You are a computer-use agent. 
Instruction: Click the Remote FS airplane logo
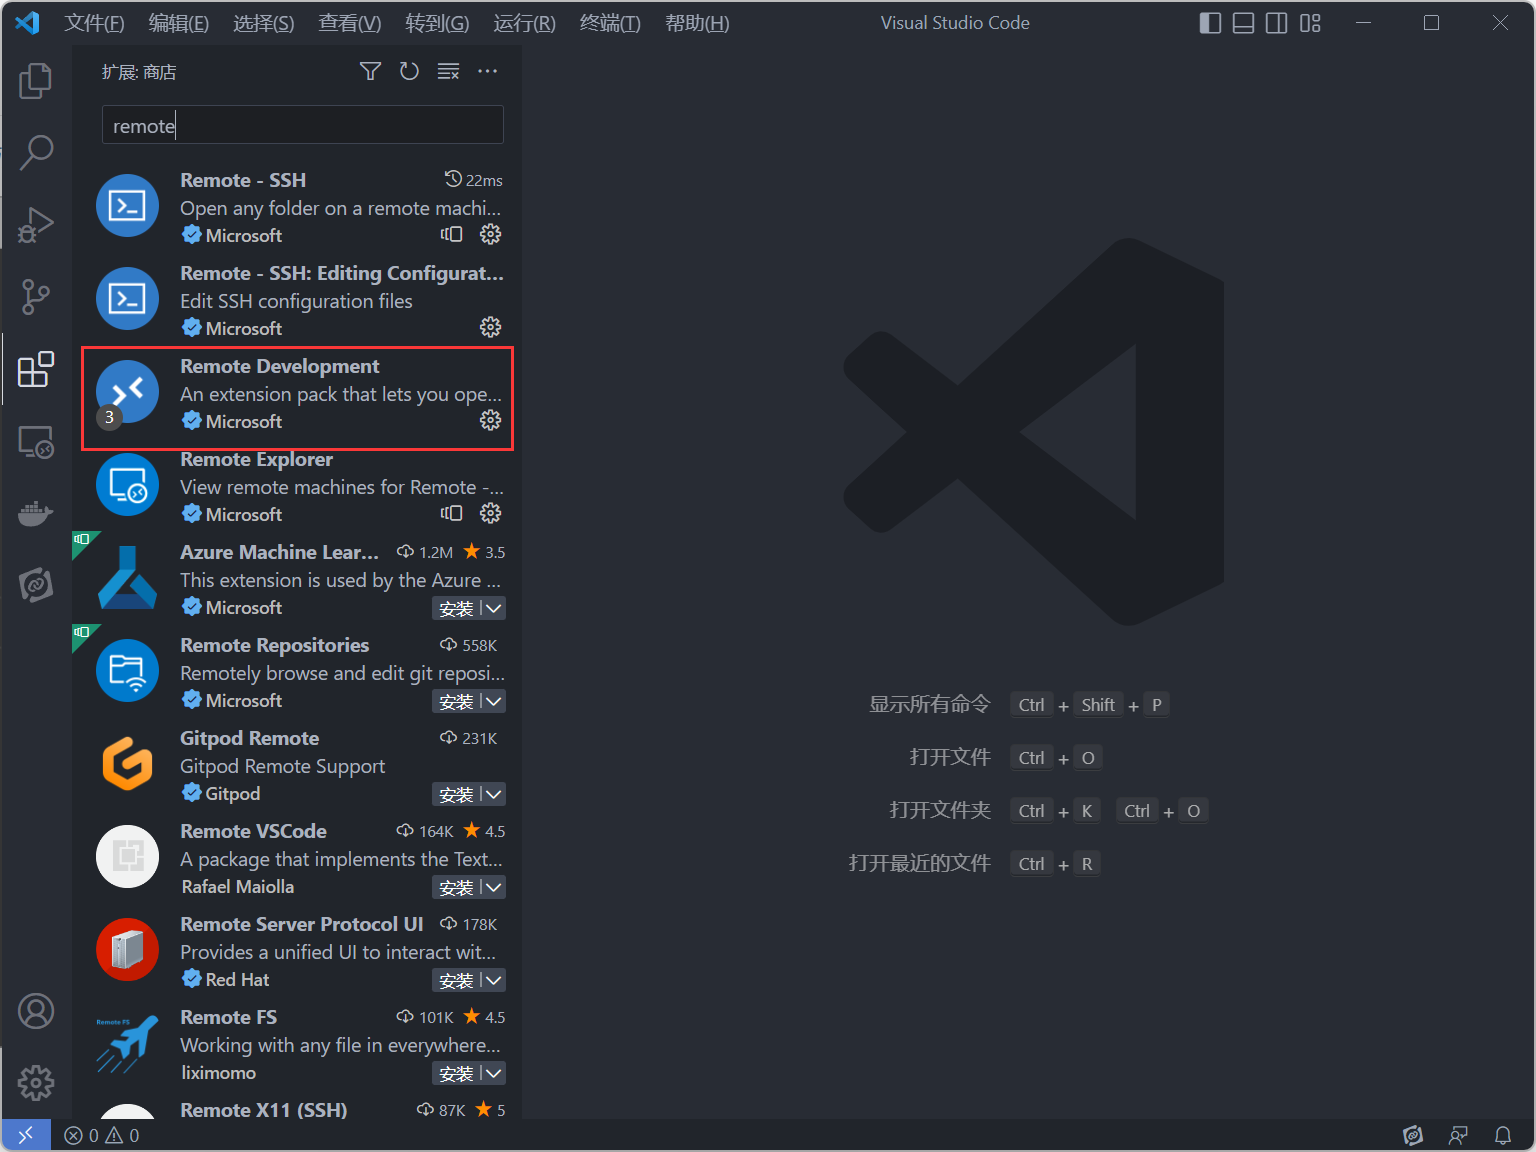click(x=127, y=1042)
